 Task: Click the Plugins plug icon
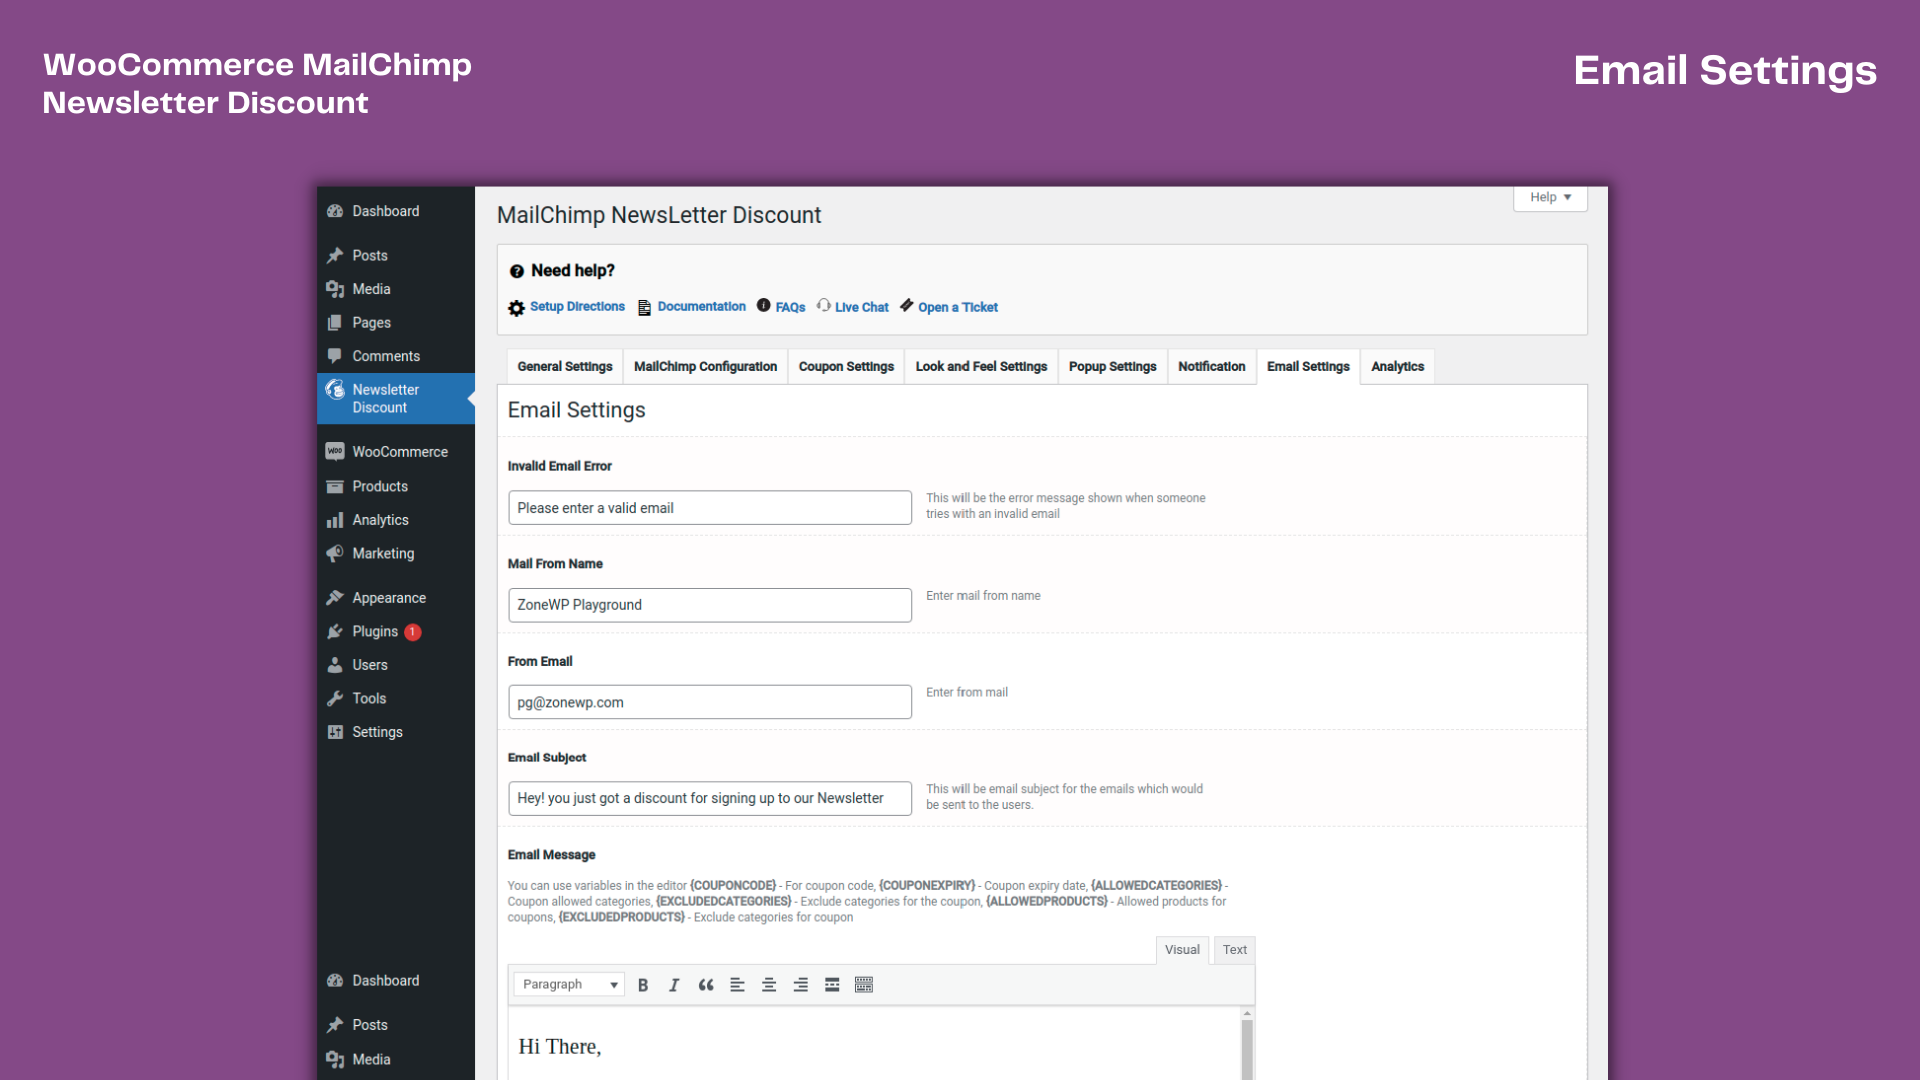click(x=335, y=632)
